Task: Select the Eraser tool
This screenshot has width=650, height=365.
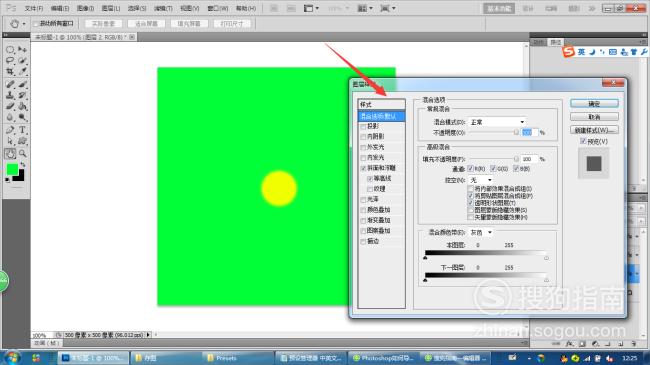Action: coord(10,107)
